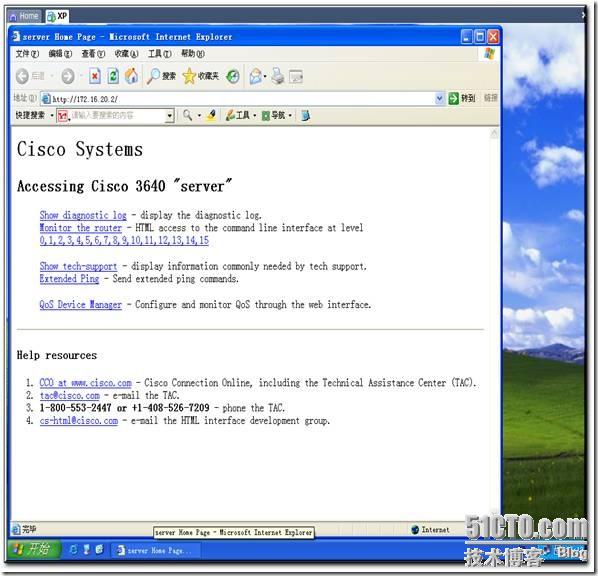Viewport: 598px width, 576px height.
Task: Expand the magnifier dropdown arrow in search bar
Action: [x=199, y=115]
